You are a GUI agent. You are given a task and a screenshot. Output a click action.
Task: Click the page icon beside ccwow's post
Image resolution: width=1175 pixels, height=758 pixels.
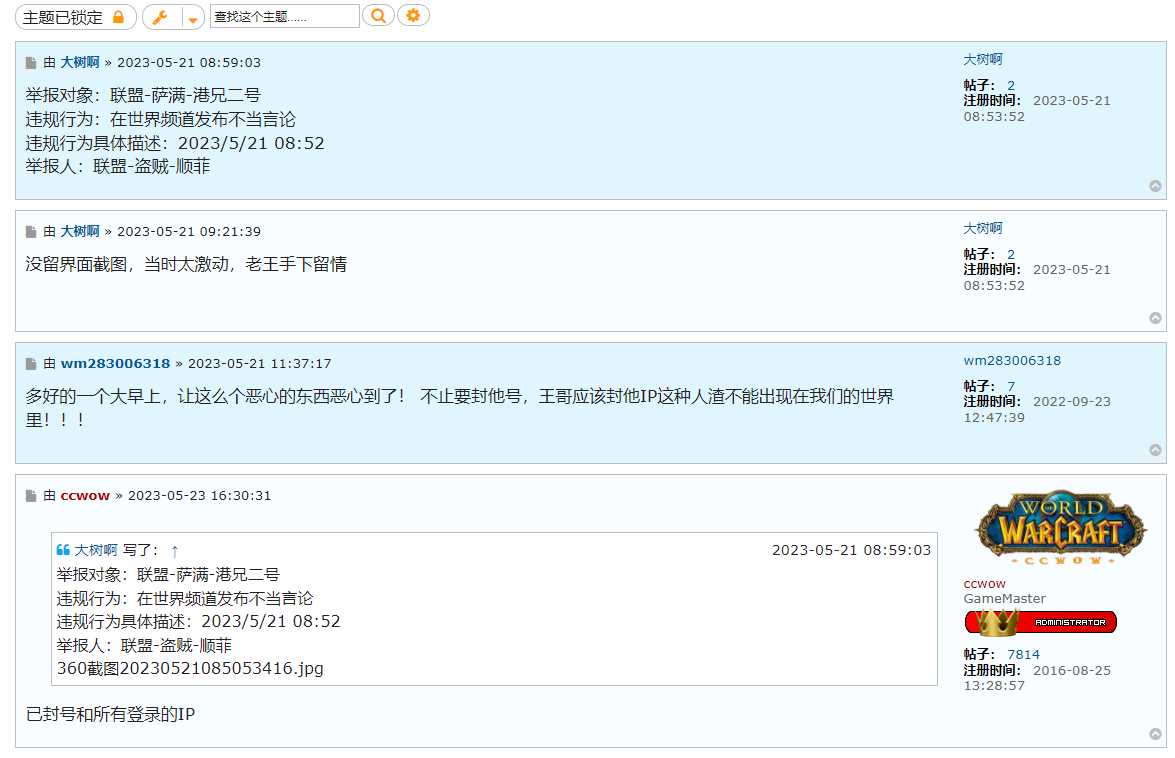tap(30, 495)
